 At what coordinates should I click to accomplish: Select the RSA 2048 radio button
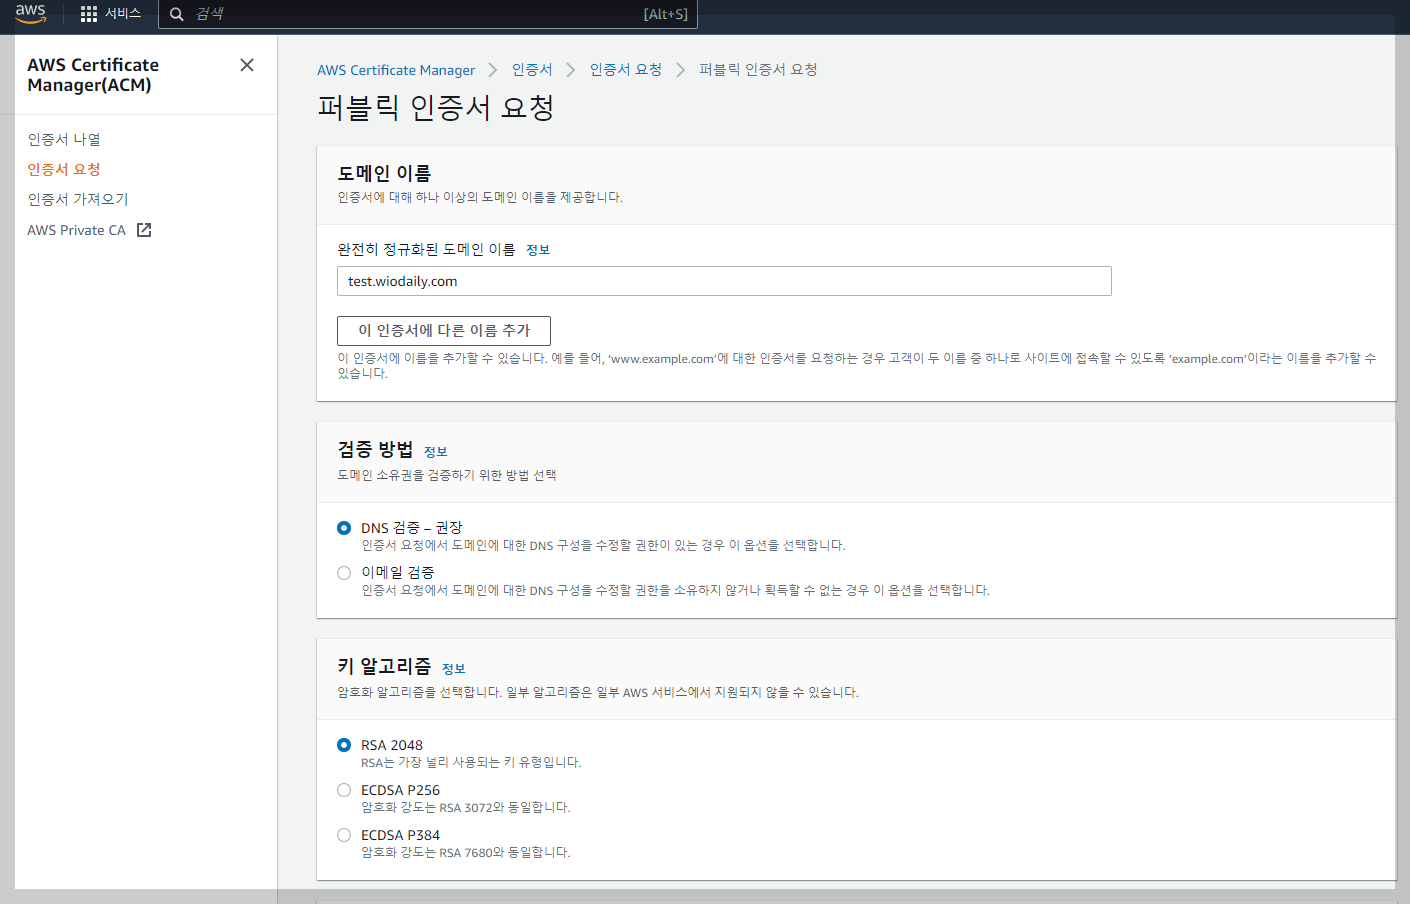pos(344,745)
